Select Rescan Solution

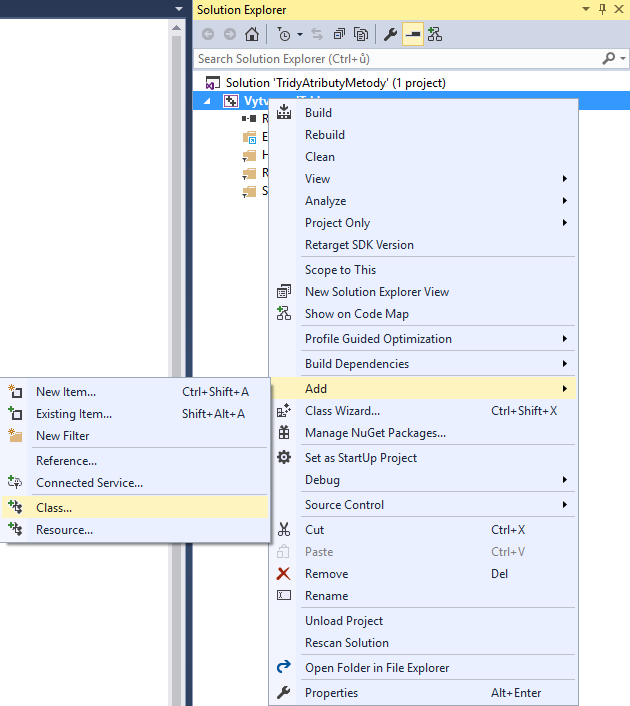click(423, 643)
